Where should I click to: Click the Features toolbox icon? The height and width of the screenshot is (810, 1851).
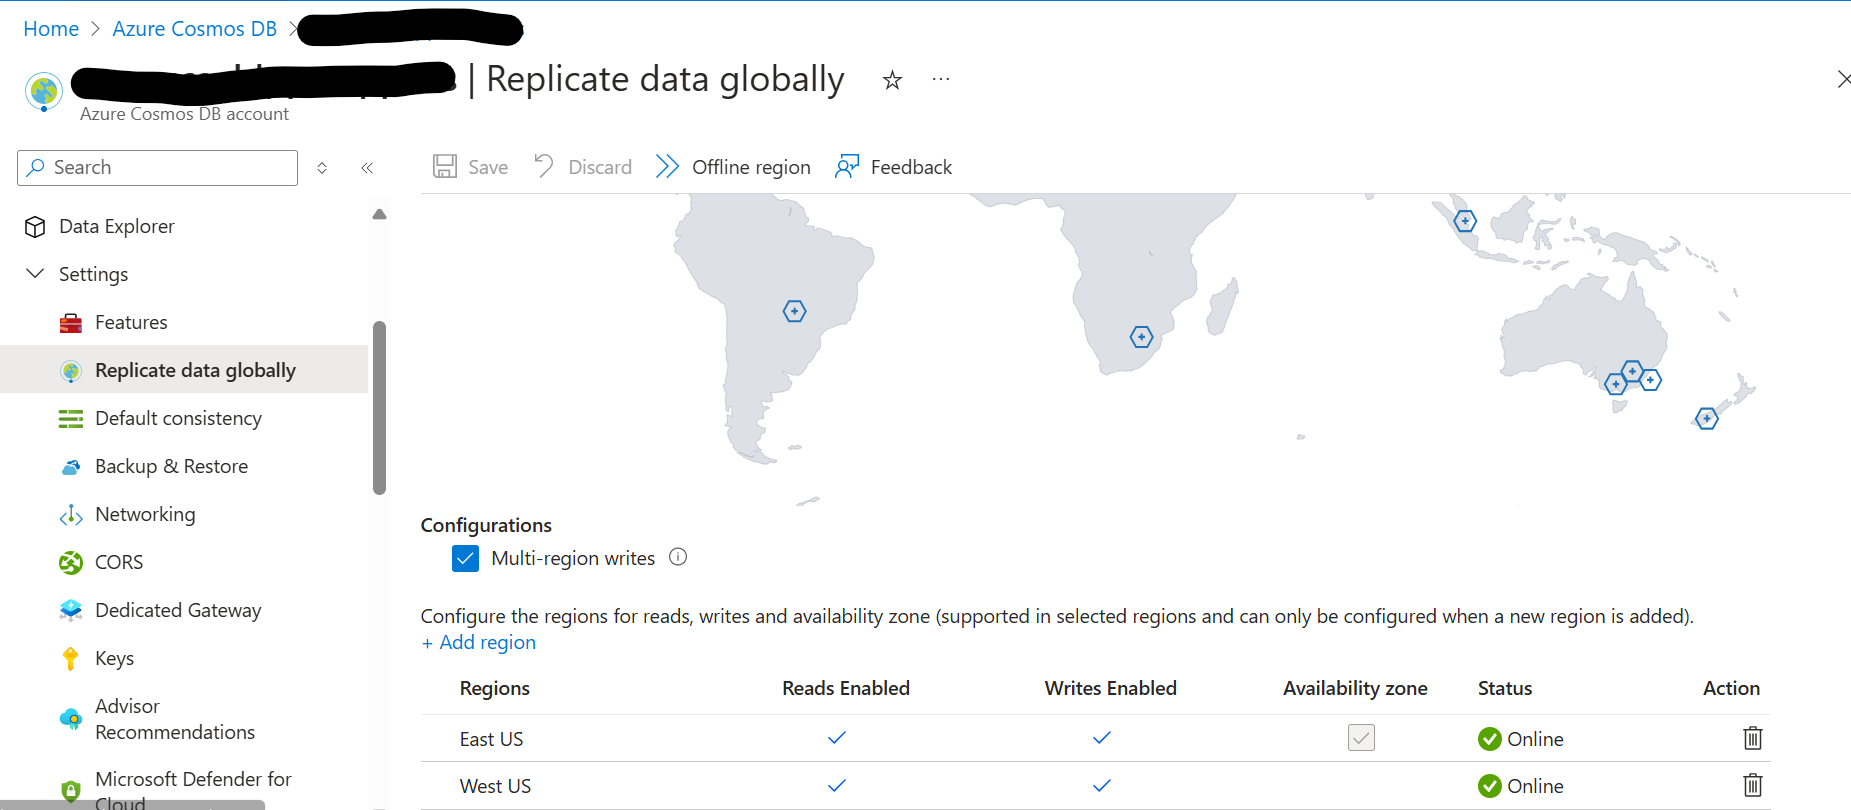point(71,322)
